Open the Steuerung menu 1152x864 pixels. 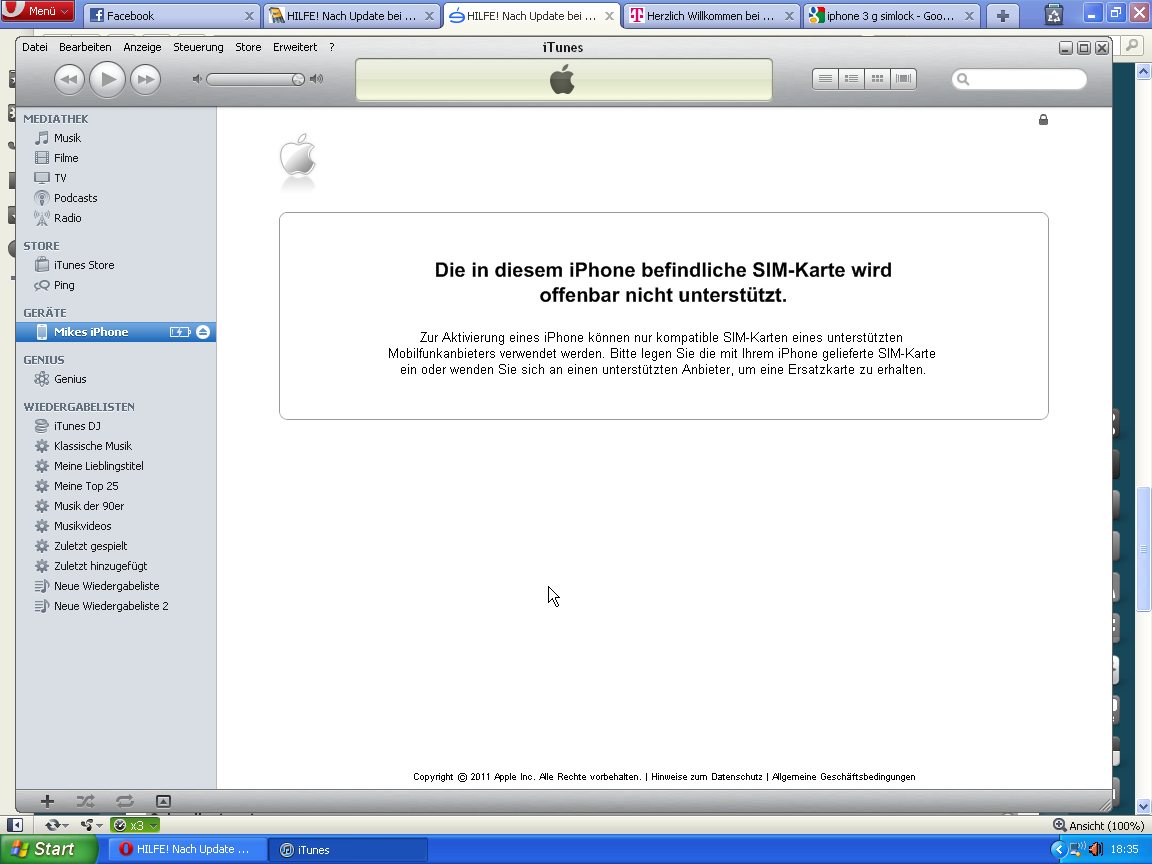pos(198,47)
